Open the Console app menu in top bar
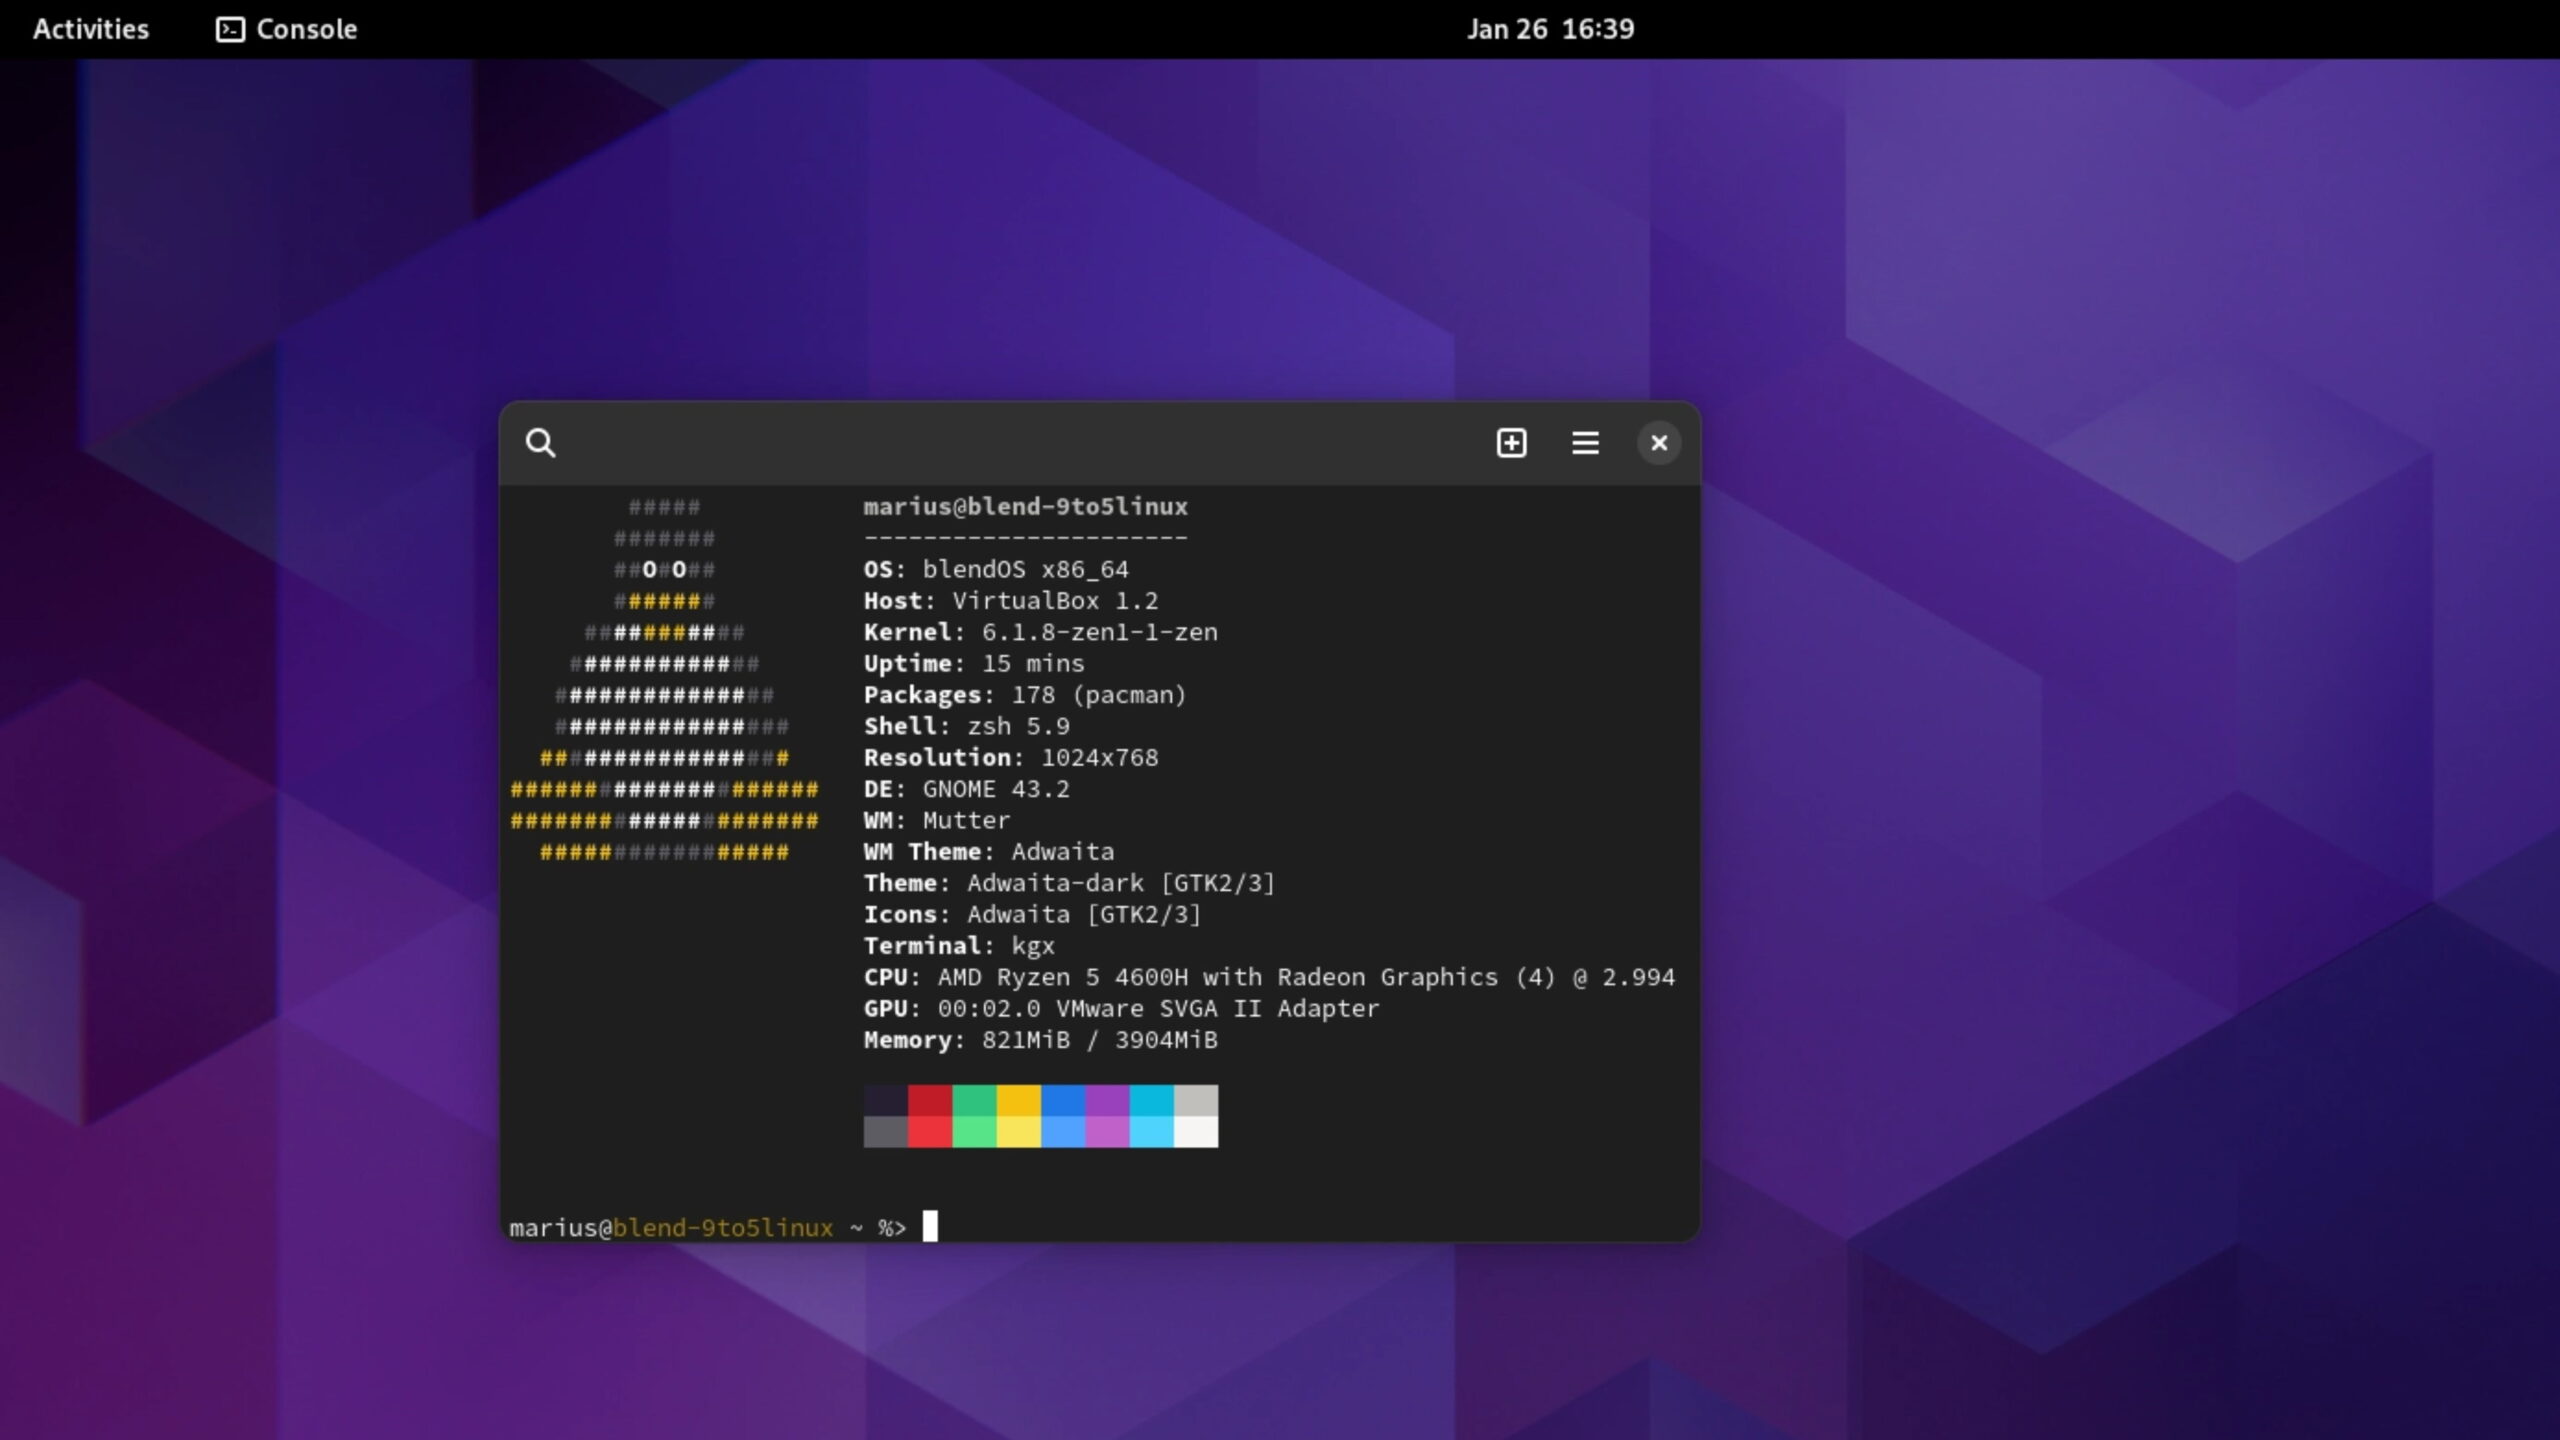 287,29
